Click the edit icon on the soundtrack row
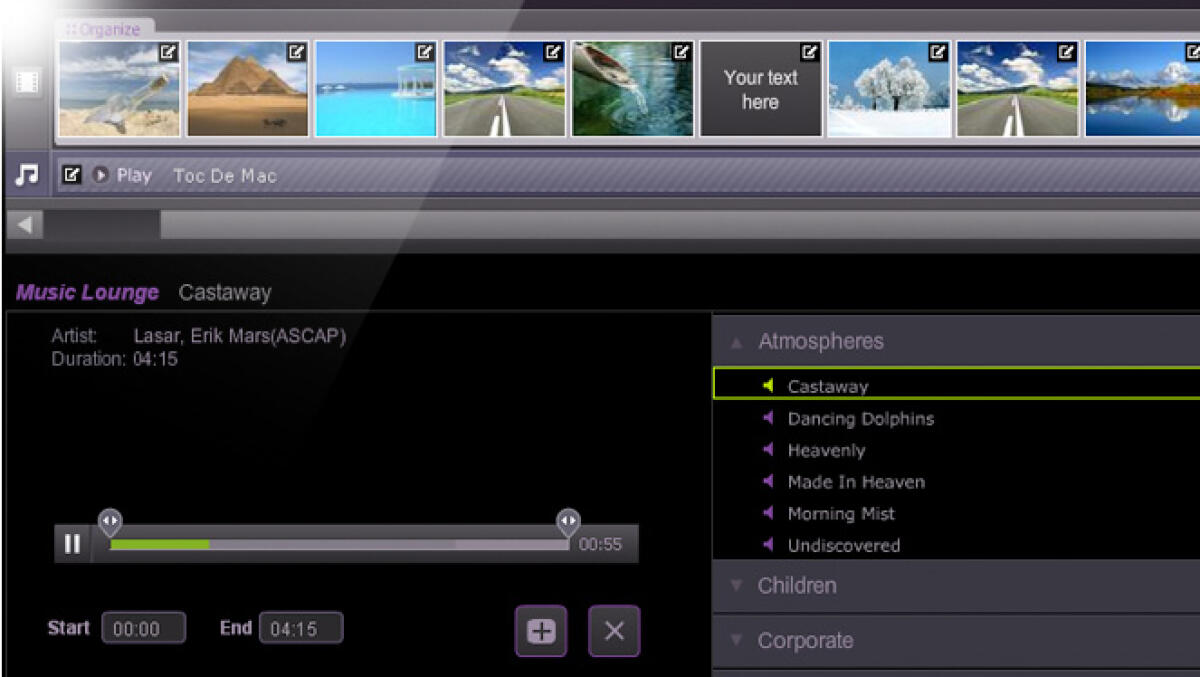Image resolution: width=1200 pixels, height=677 pixels. 71,175
